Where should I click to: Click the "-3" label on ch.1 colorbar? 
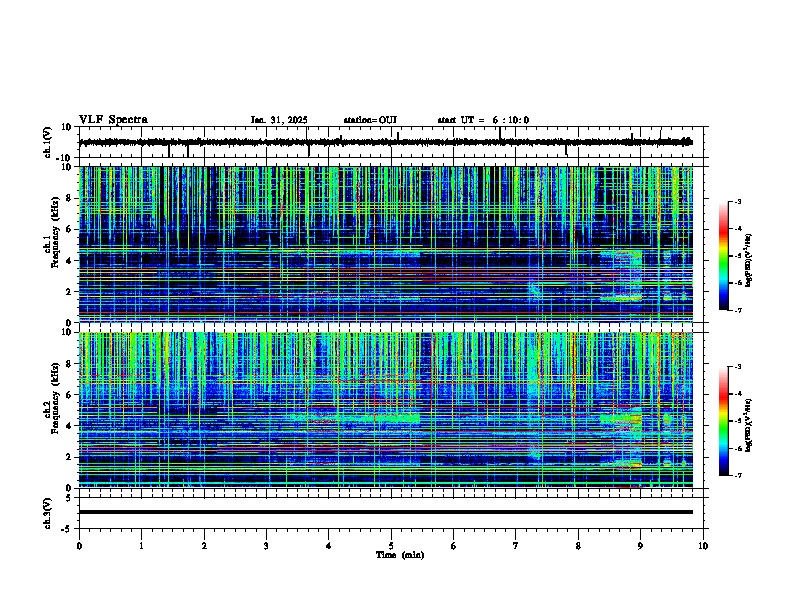click(738, 201)
